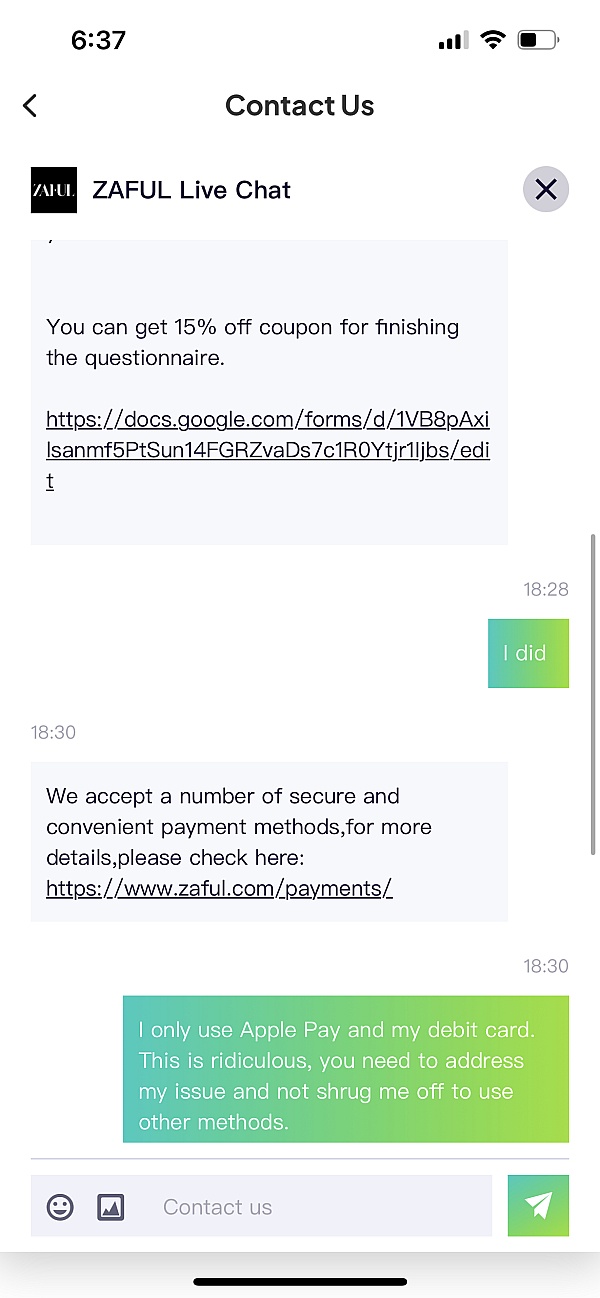The height and width of the screenshot is (1298, 600).
Task: Focus the "Contact us" message field
Action: tap(320, 1207)
